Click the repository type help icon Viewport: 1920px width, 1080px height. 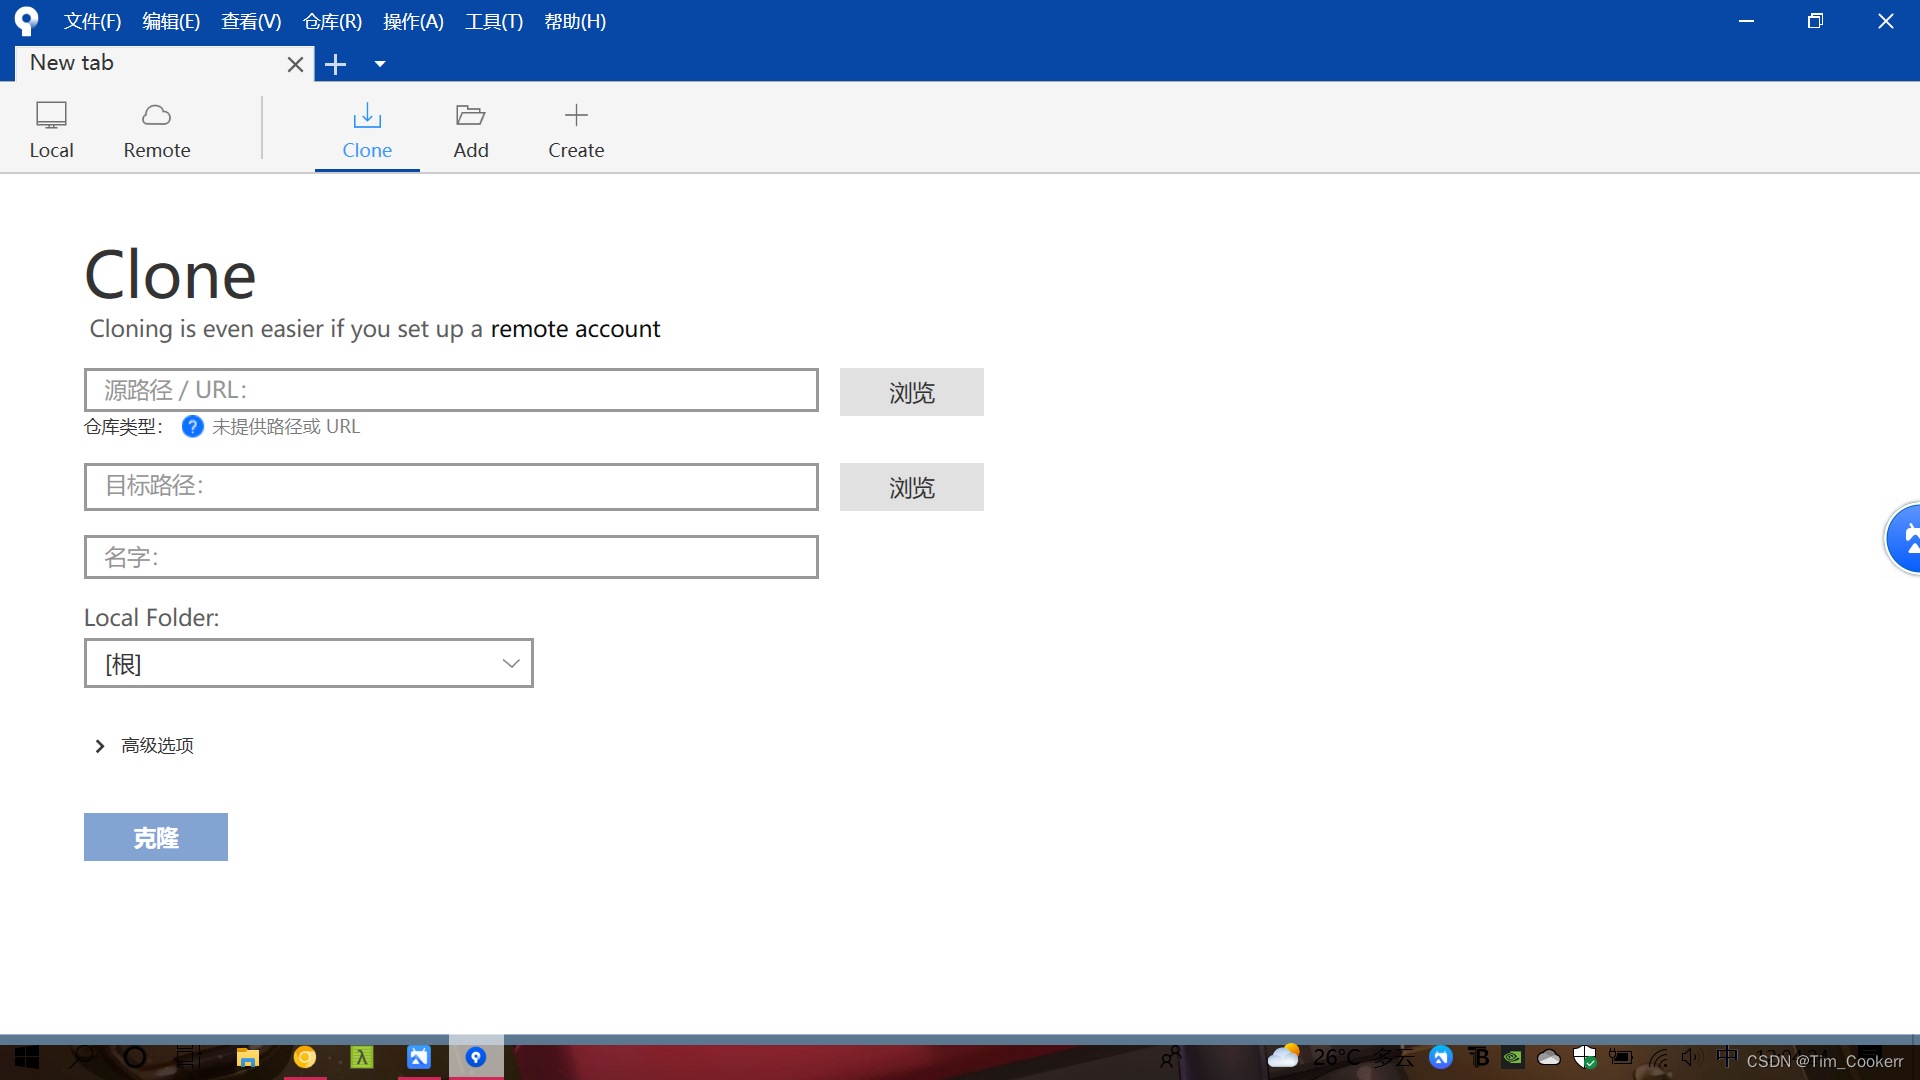pyautogui.click(x=193, y=427)
